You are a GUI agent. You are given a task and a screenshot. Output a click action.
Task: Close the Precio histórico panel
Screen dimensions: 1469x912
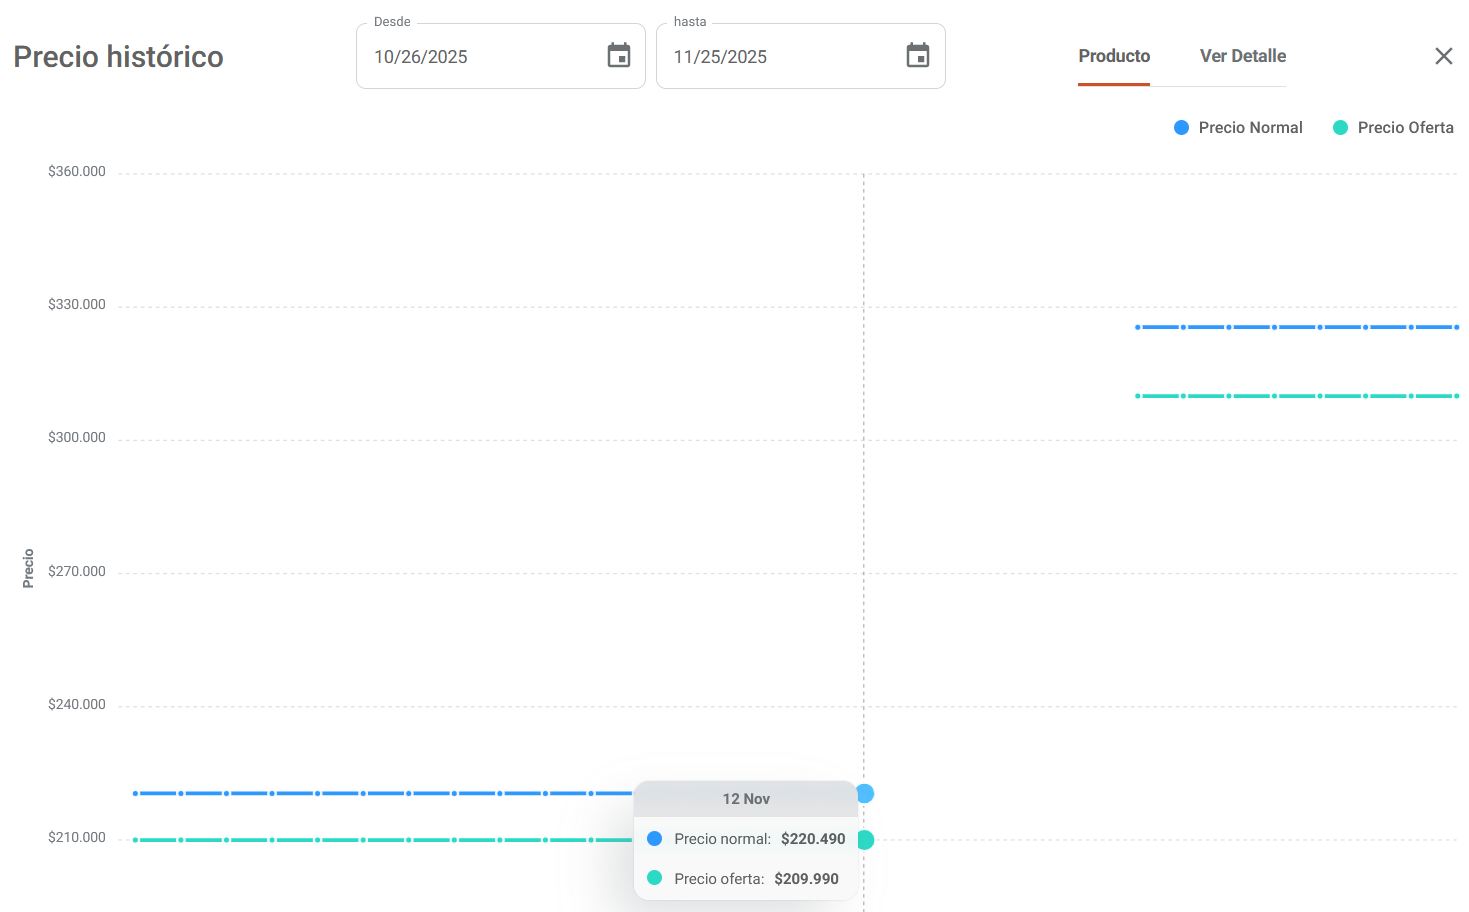click(x=1443, y=56)
